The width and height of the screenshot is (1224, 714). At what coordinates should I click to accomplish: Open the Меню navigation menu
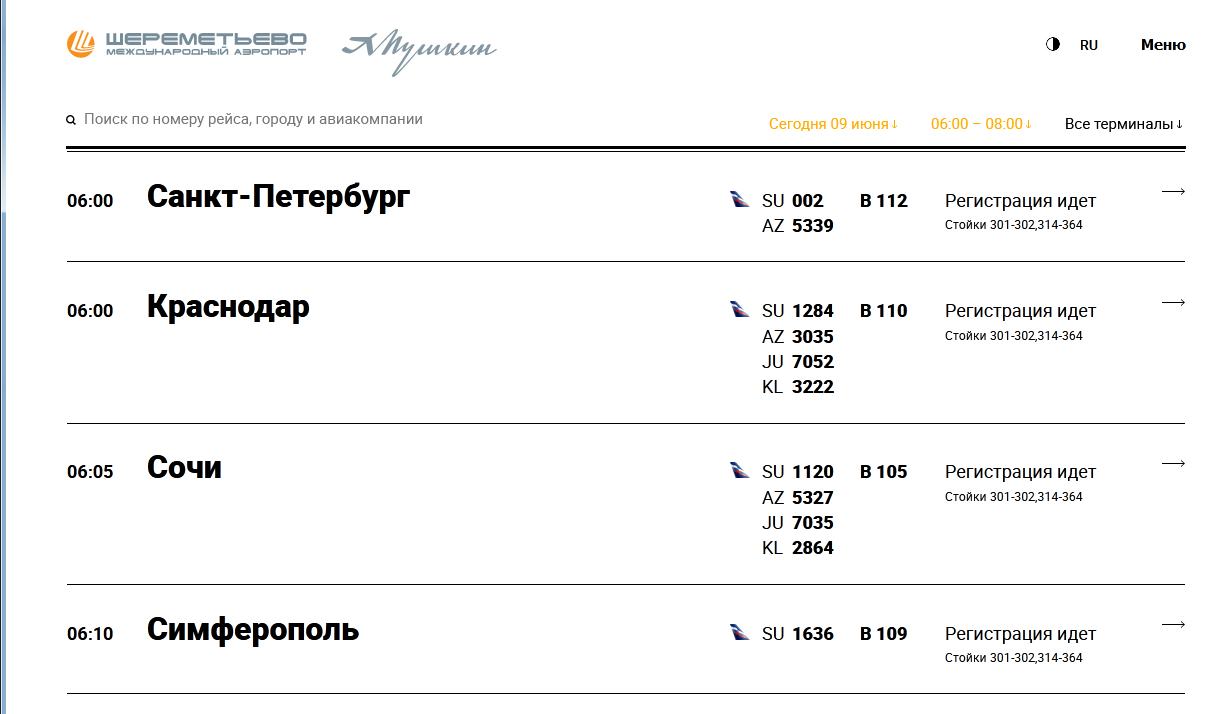coord(1162,45)
